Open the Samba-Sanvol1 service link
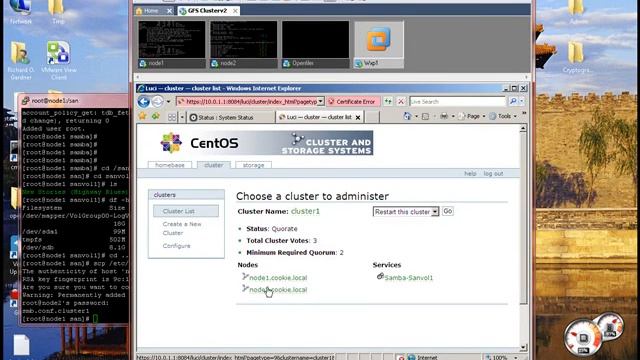Viewport: 640px width, 360px height. coord(409,278)
